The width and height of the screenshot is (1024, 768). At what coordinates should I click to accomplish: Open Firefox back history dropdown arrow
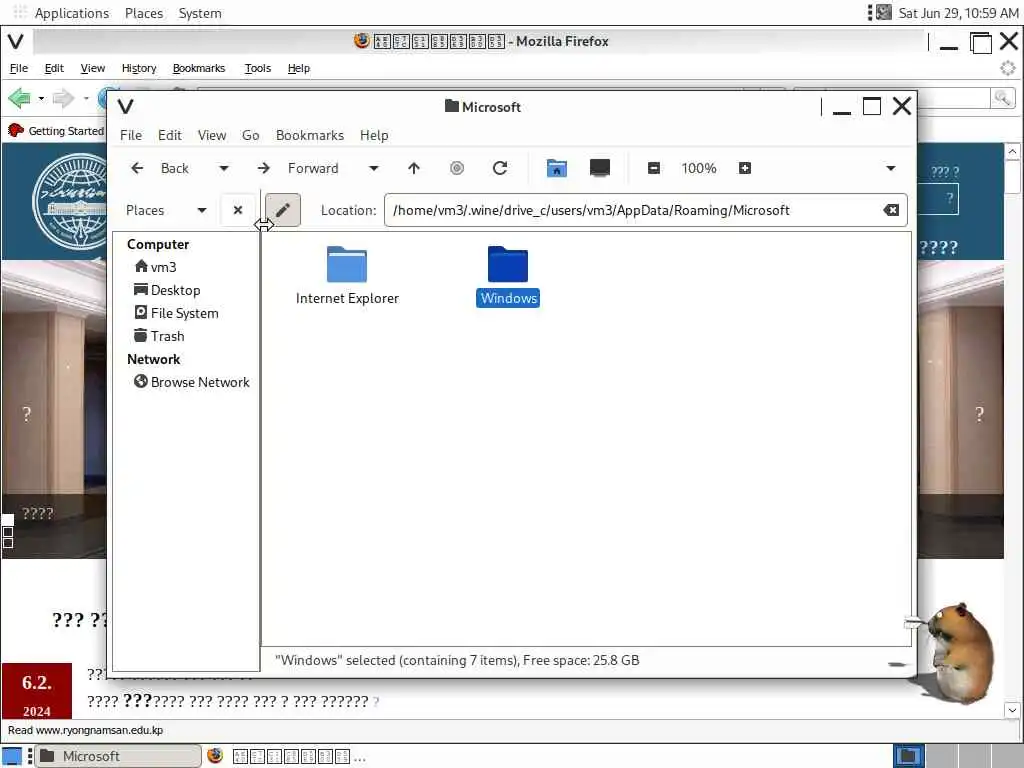[41, 99]
